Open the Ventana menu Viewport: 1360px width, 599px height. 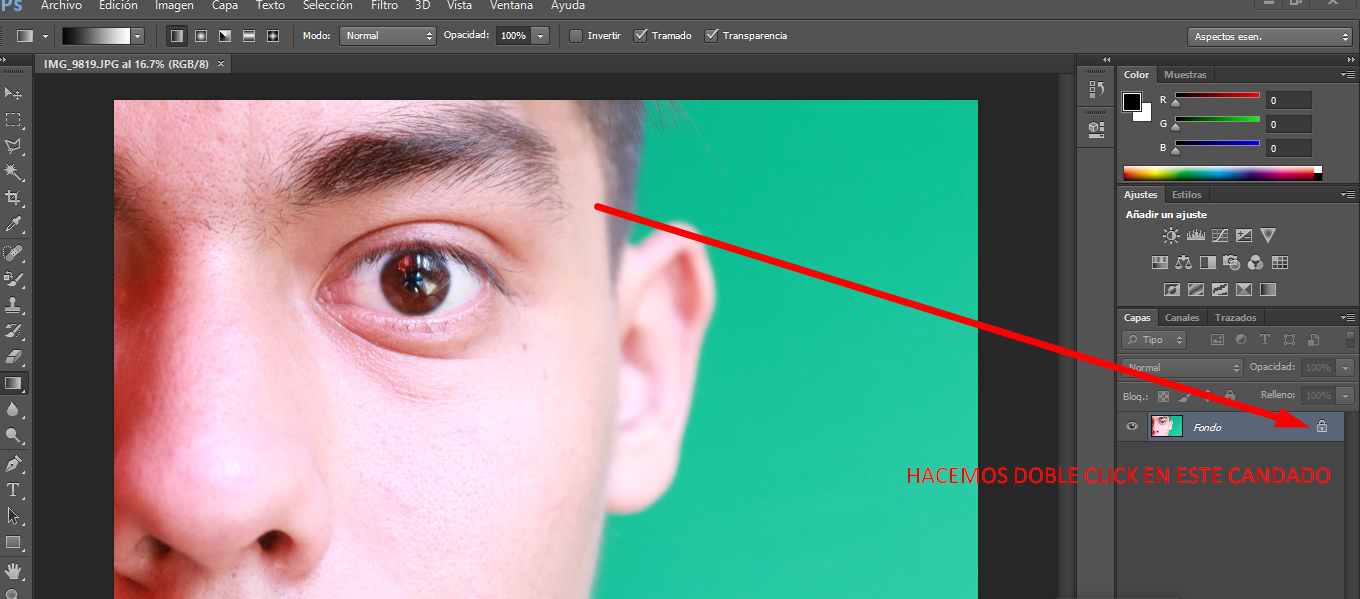coord(511,6)
